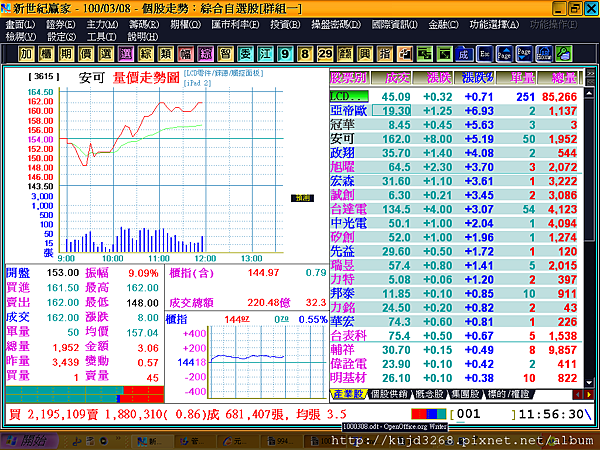Image resolution: width=600 pixels, height=450 pixels.
Task: Select the 中光電 stock row
Action: [x=455, y=223]
